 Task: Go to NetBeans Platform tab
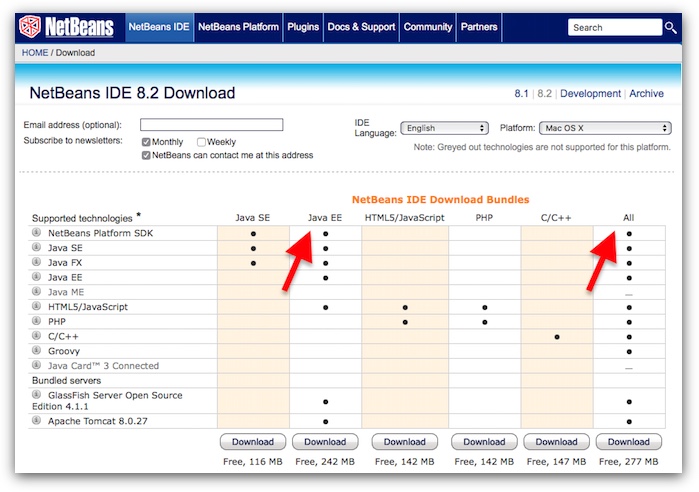[x=238, y=27]
